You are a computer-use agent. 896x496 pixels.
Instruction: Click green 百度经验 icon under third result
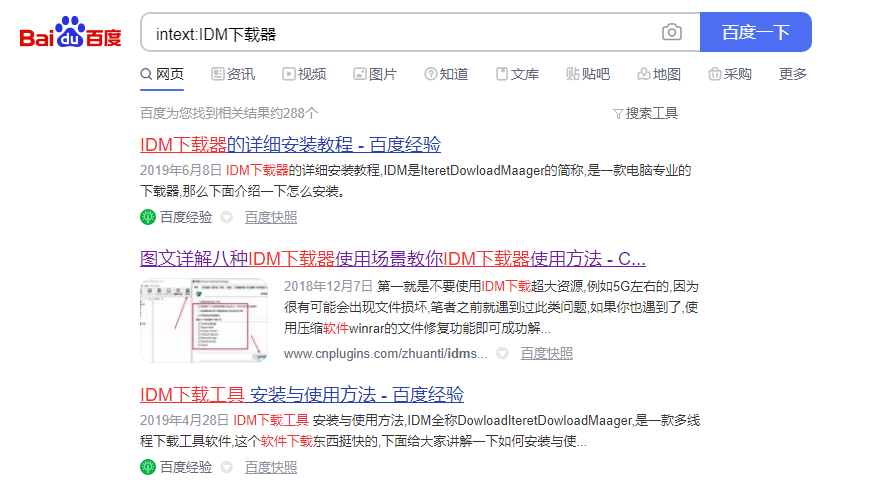148,467
